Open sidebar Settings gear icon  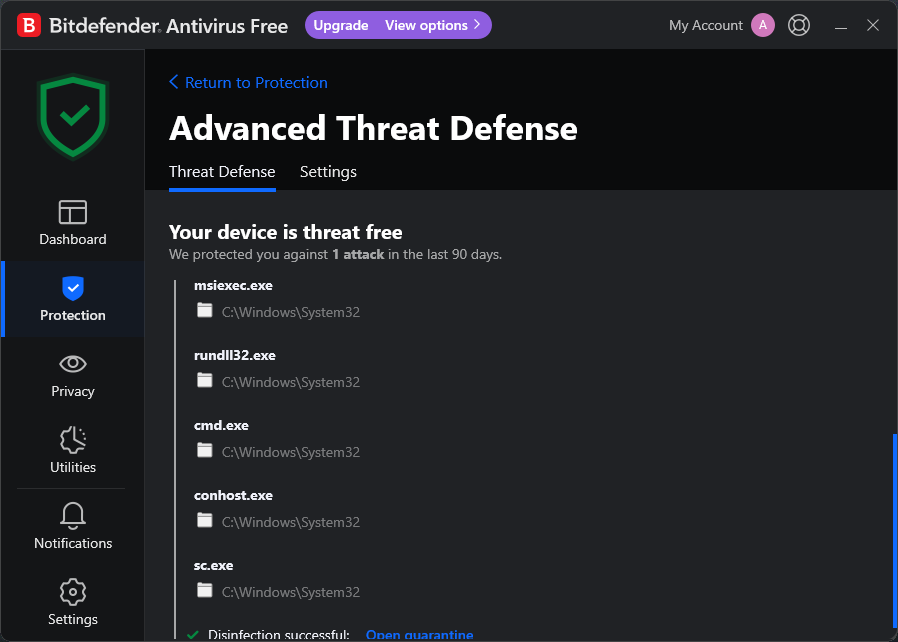(x=73, y=592)
